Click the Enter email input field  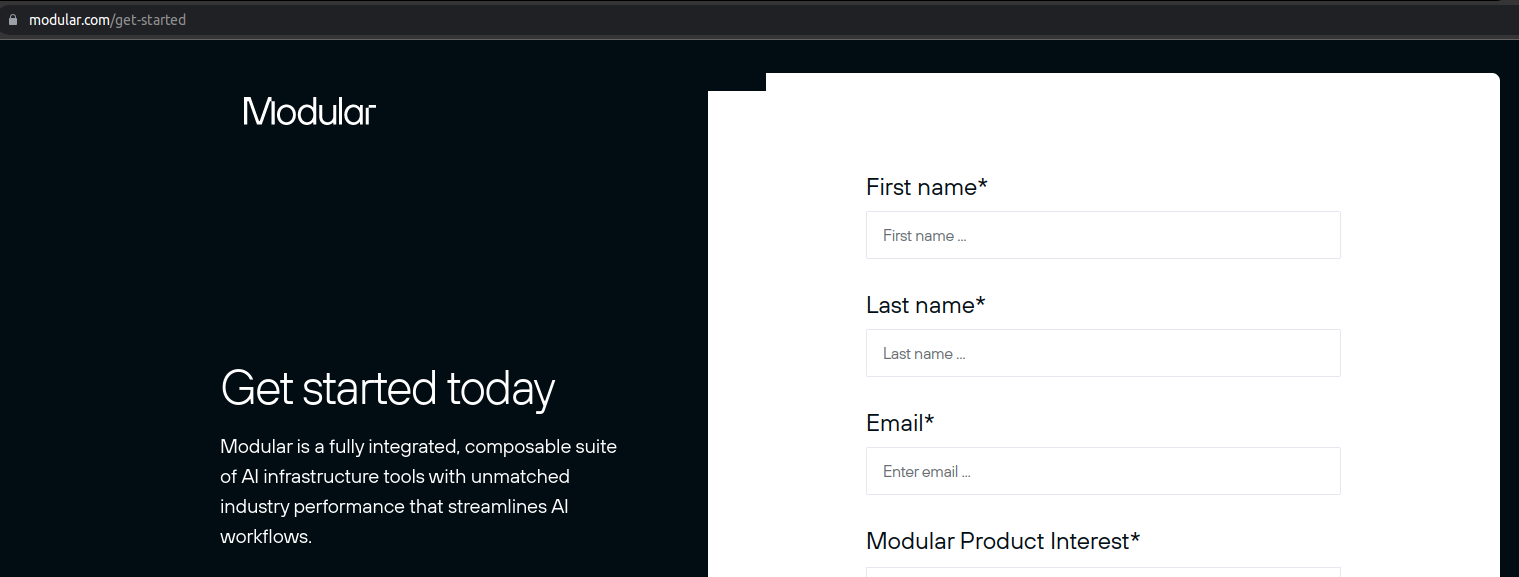point(1102,470)
